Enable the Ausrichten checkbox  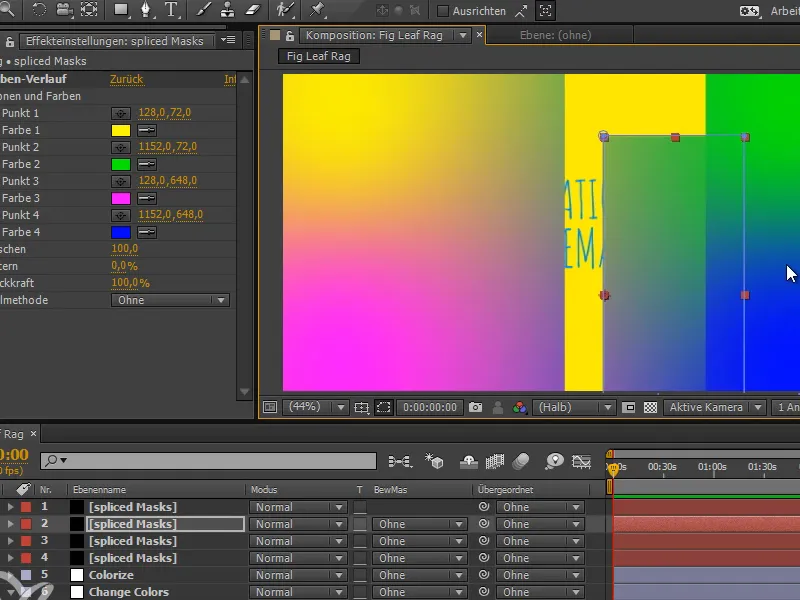[443, 11]
